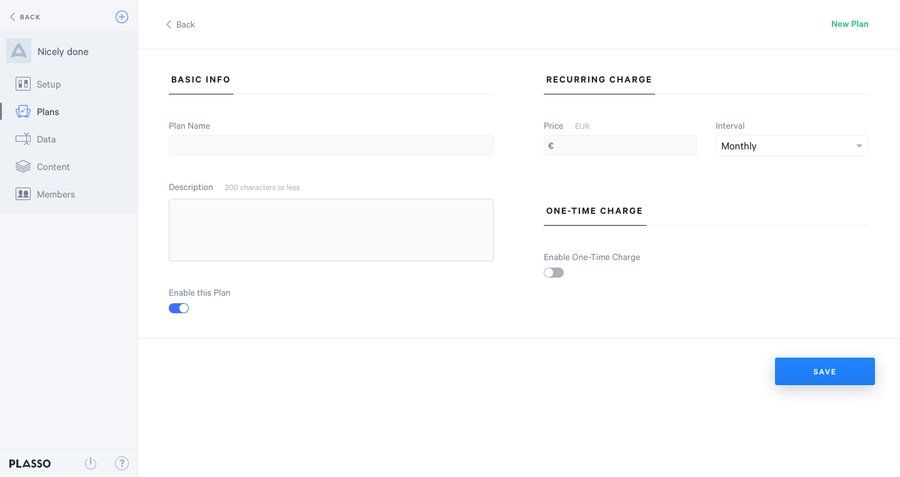900x477 pixels.
Task: Click the Members sidebar icon
Action: point(23,194)
